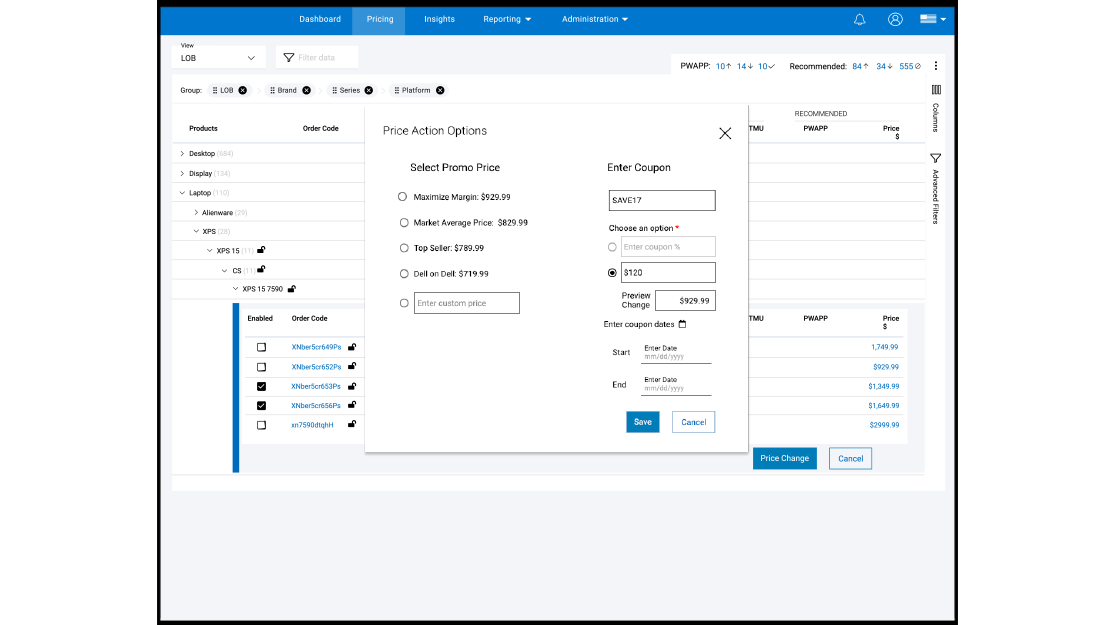Click the coupon dates calendar icon
Image resolution: width=1116 pixels, height=625 pixels.
[x=682, y=324]
